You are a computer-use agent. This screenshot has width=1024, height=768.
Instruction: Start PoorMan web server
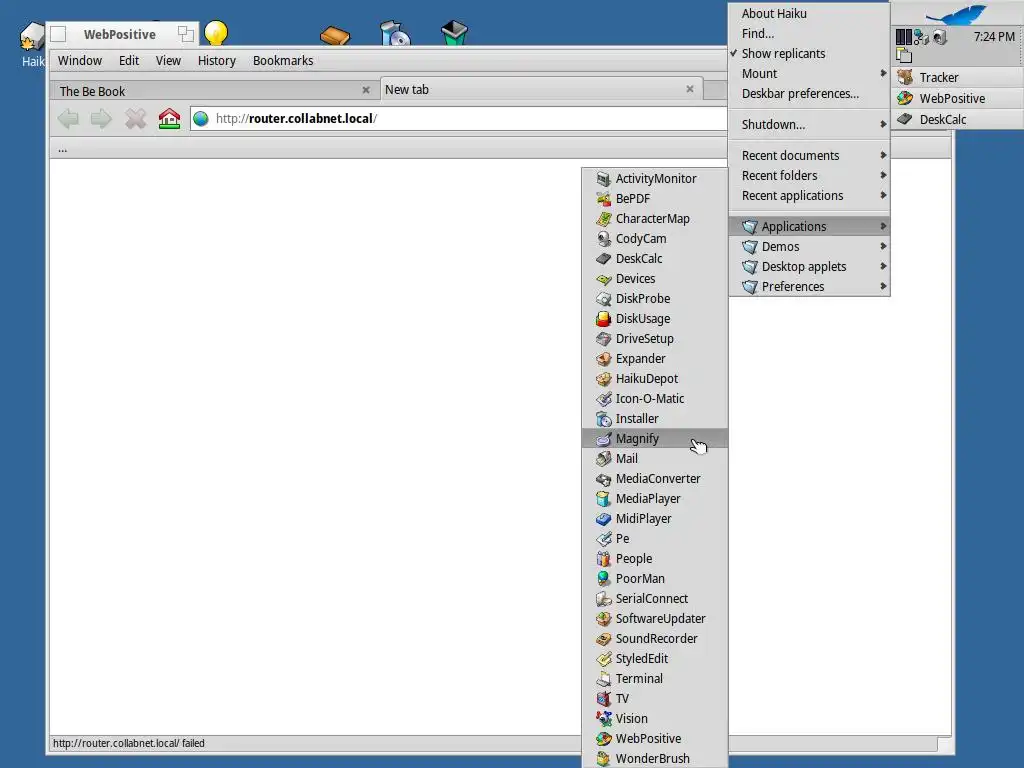654,579
